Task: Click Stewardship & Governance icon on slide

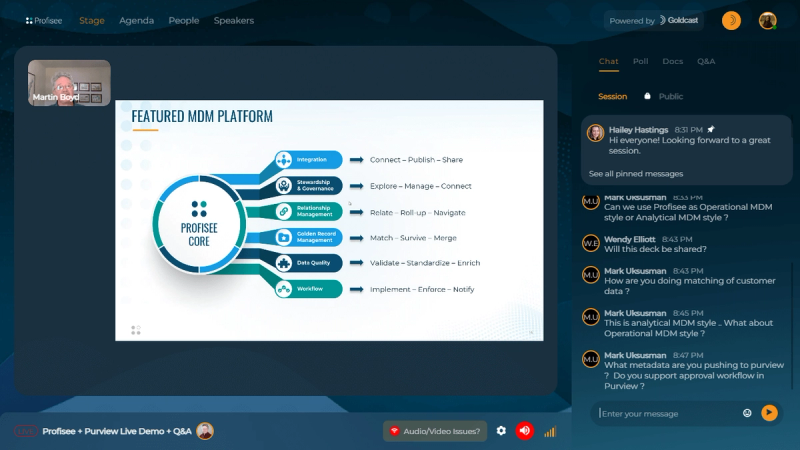Action: (x=284, y=186)
